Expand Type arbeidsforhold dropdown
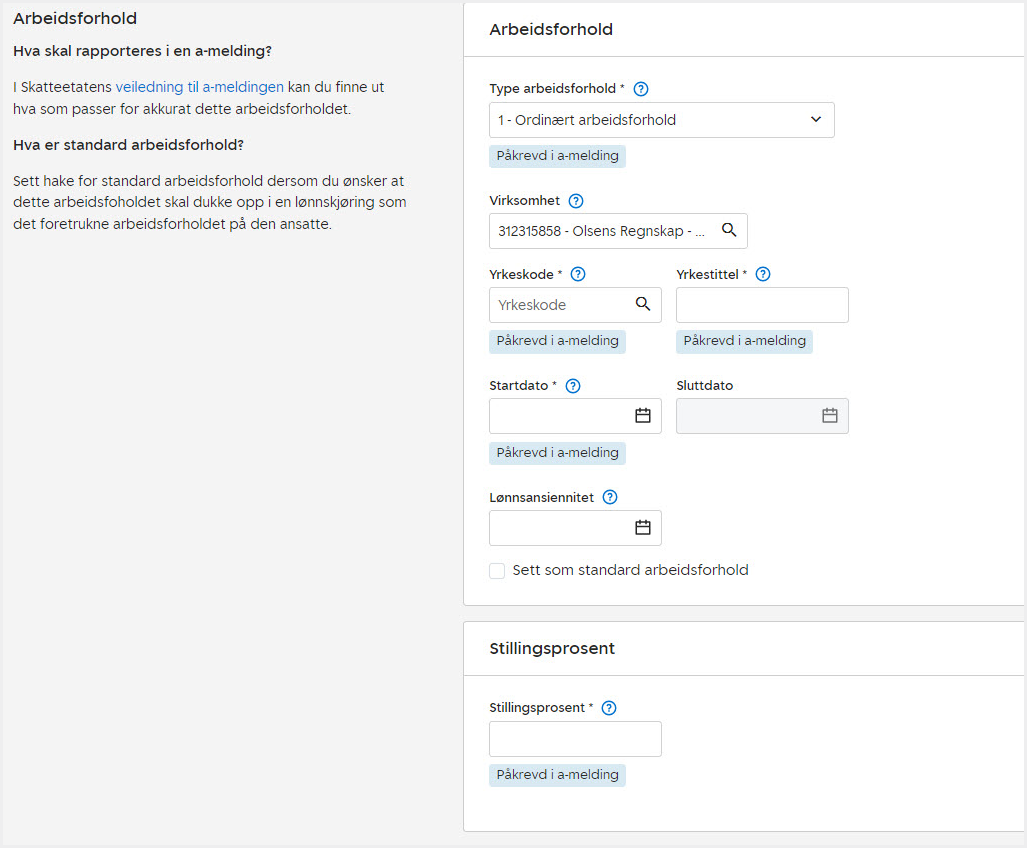The image size is (1027, 848). point(816,120)
